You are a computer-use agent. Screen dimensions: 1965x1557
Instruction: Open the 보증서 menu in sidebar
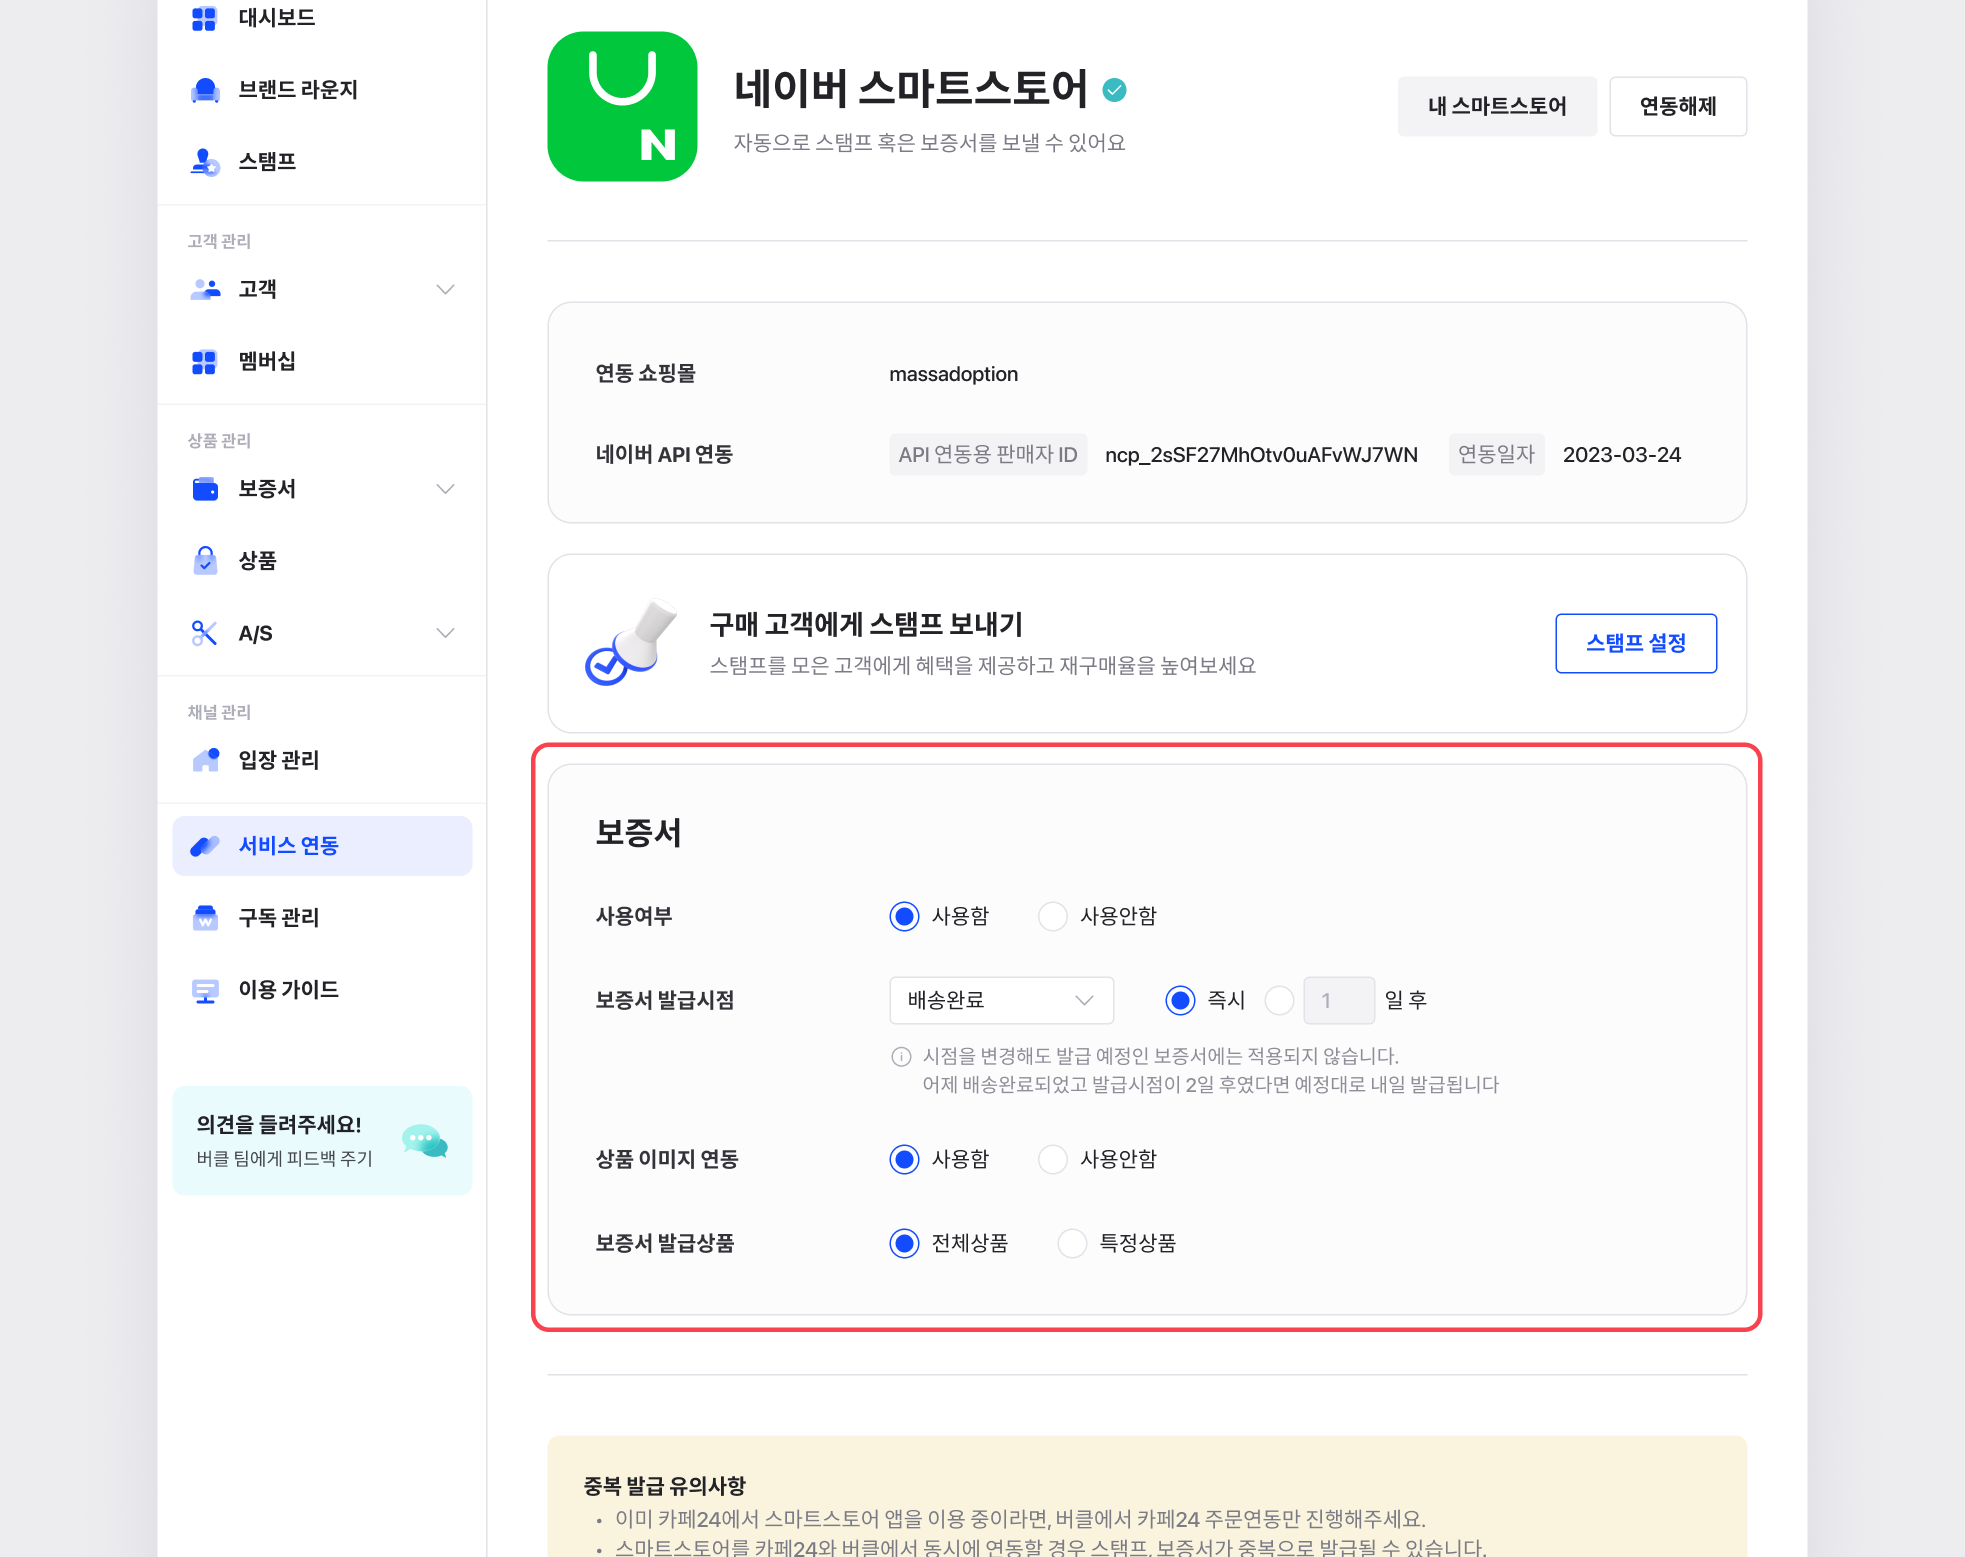pos(267,489)
